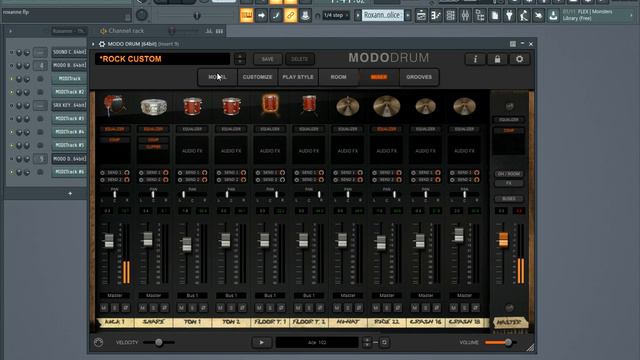Image resolution: width=640 pixels, height=360 pixels.
Task: Open Tom 1 output routing dropdown (Bus 1)
Action: pos(192,295)
